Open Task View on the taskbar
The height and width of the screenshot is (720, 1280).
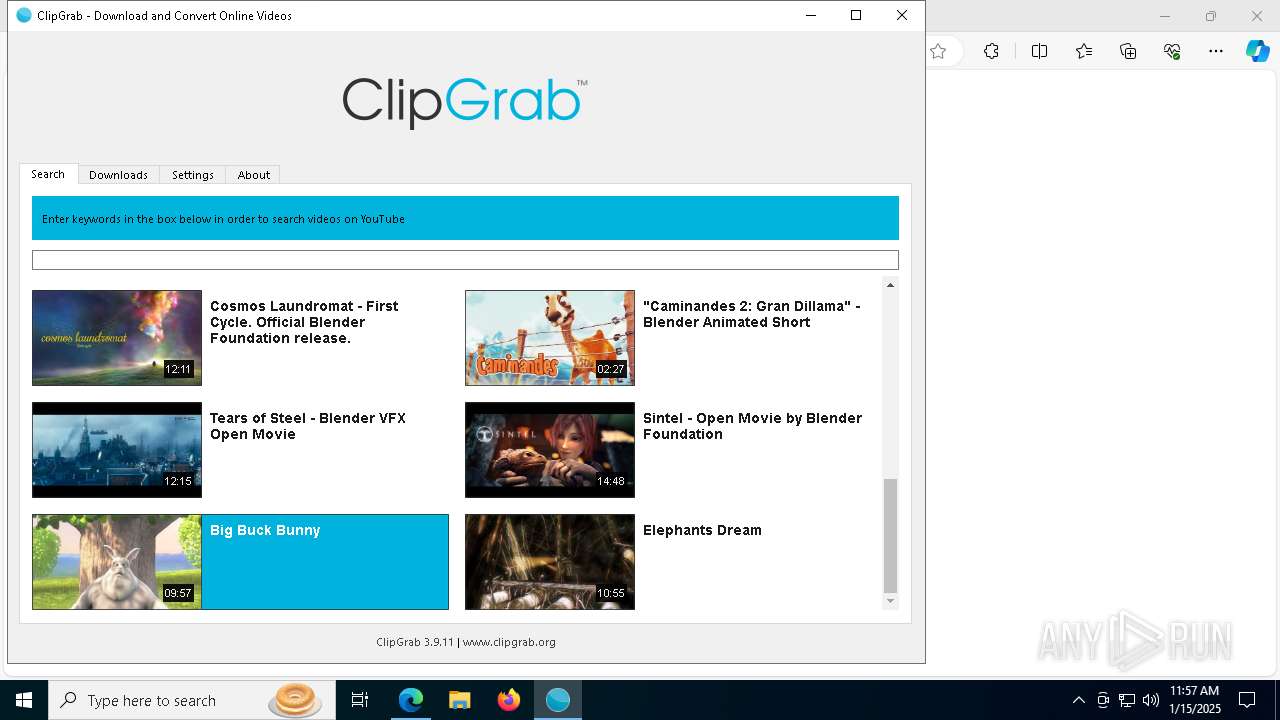click(x=360, y=700)
